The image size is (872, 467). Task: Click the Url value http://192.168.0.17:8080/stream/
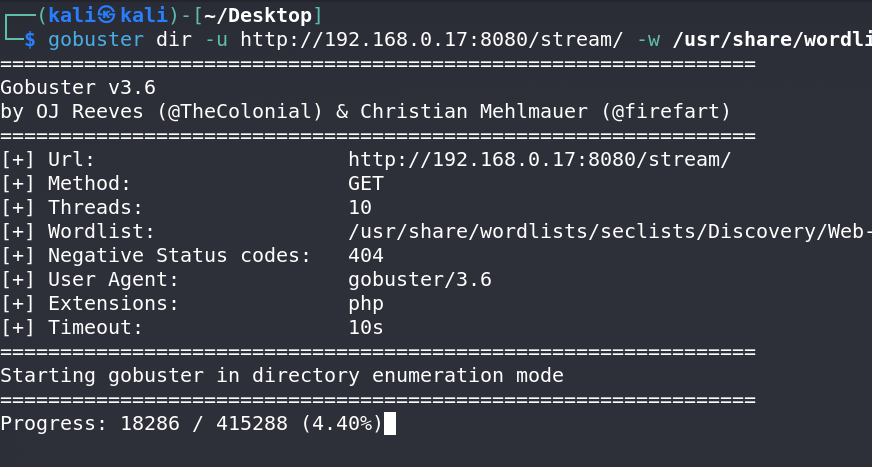click(539, 160)
